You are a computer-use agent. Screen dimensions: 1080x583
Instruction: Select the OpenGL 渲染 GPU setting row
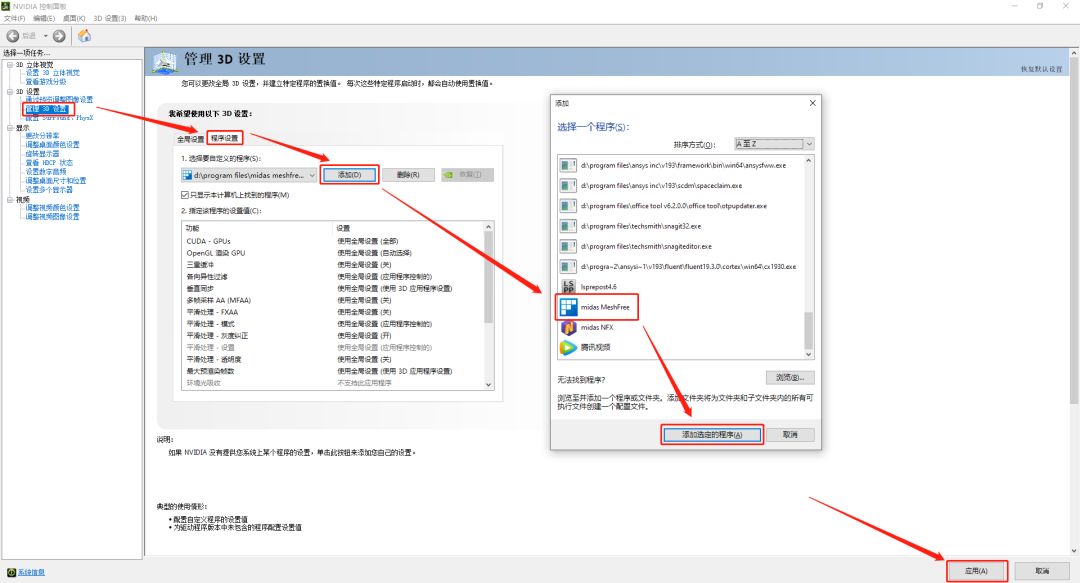pyautogui.click(x=333, y=253)
